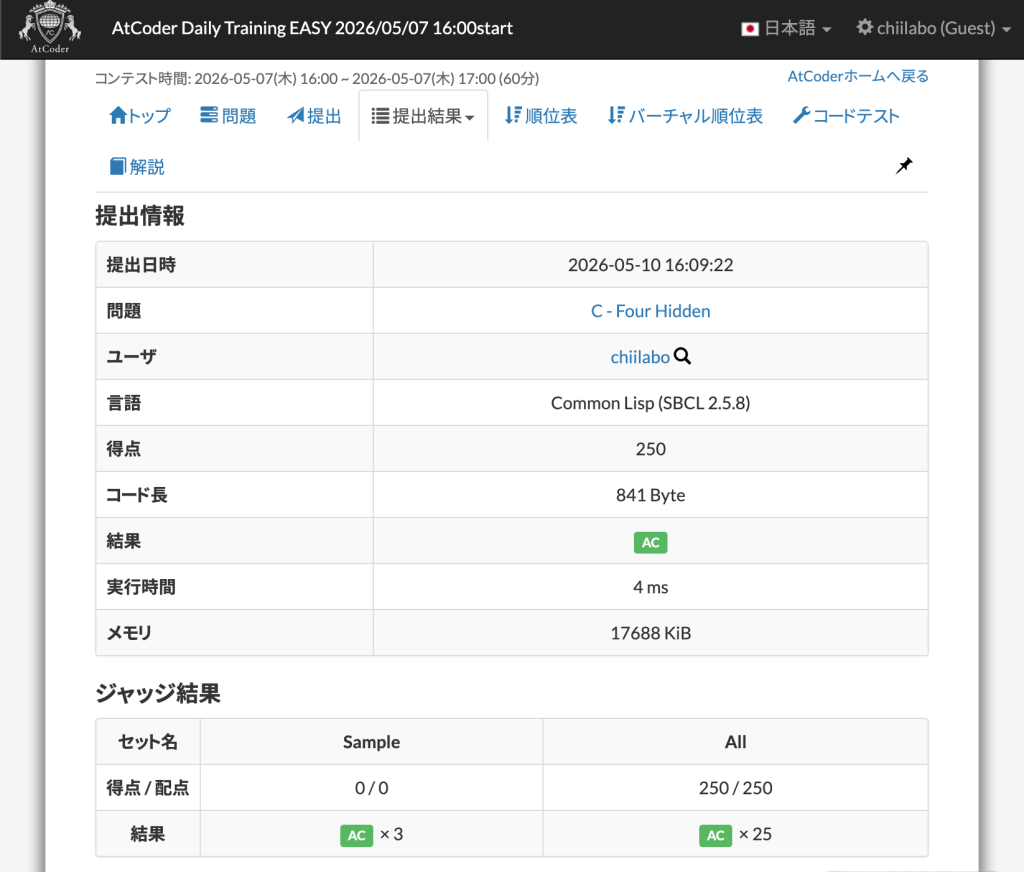Image resolution: width=1024 pixels, height=872 pixels.
Task: Click the sort icon beside バーチャル順位表
Action: [616, 115]
